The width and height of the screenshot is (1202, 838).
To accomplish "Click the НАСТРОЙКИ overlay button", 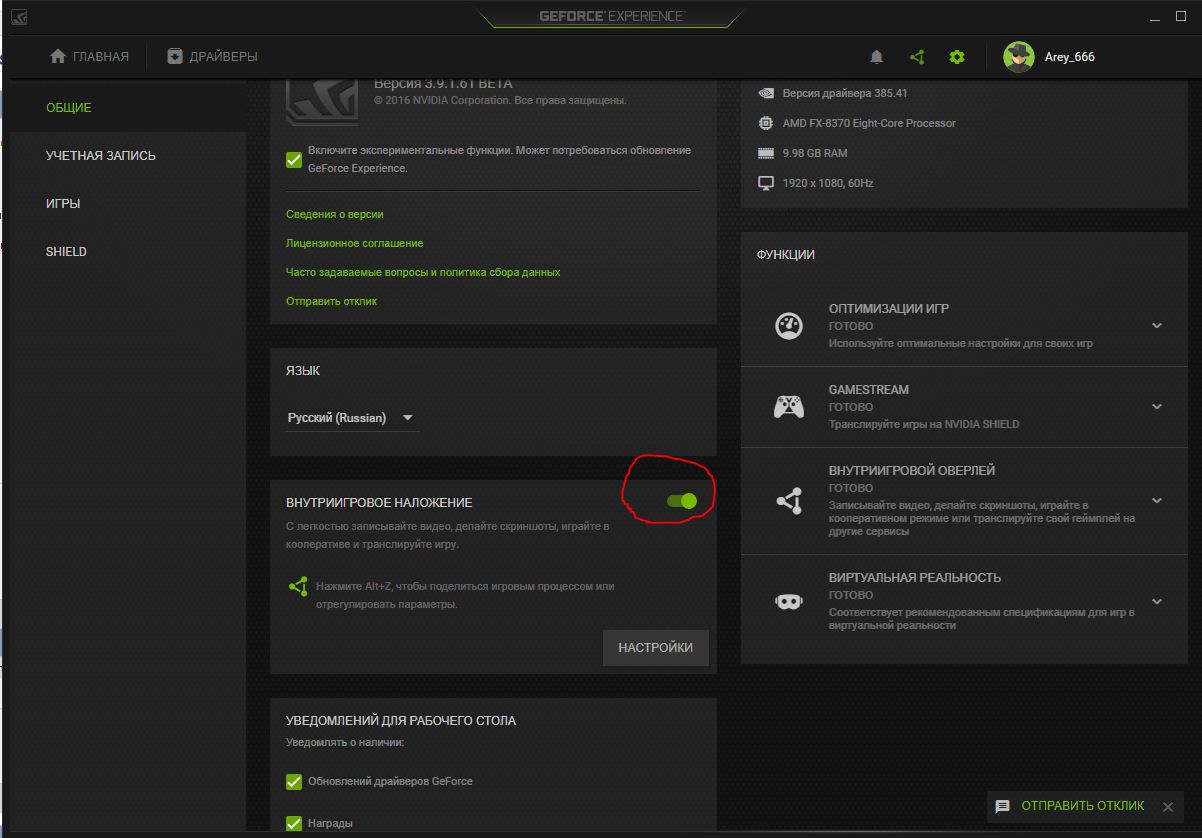I will pyautogui.click(x=656, y=648).
